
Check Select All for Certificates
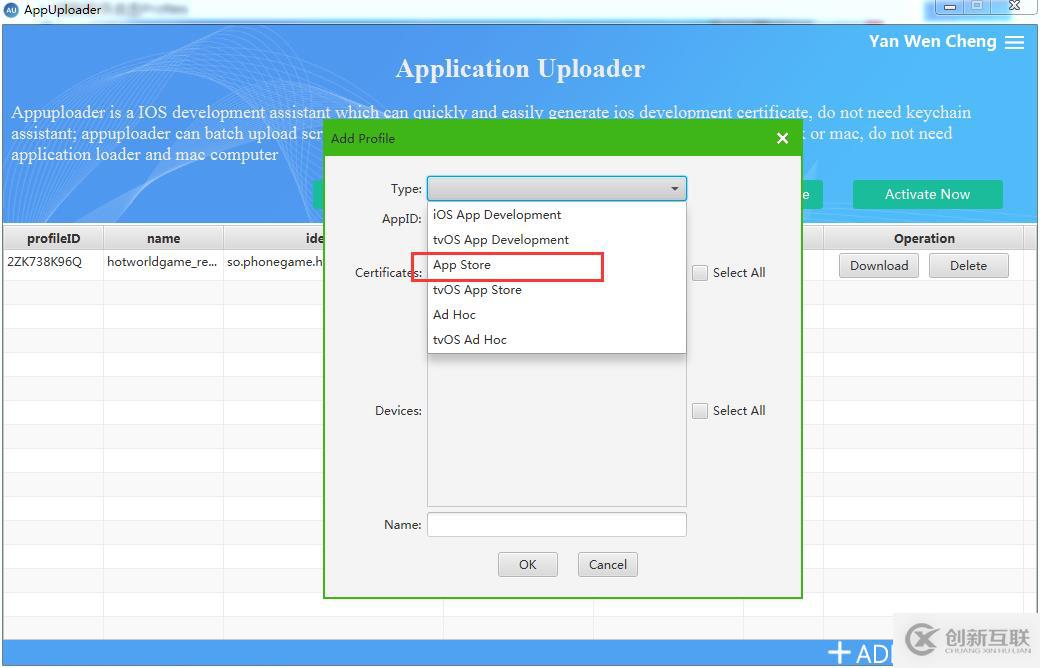tap(700, 273)
